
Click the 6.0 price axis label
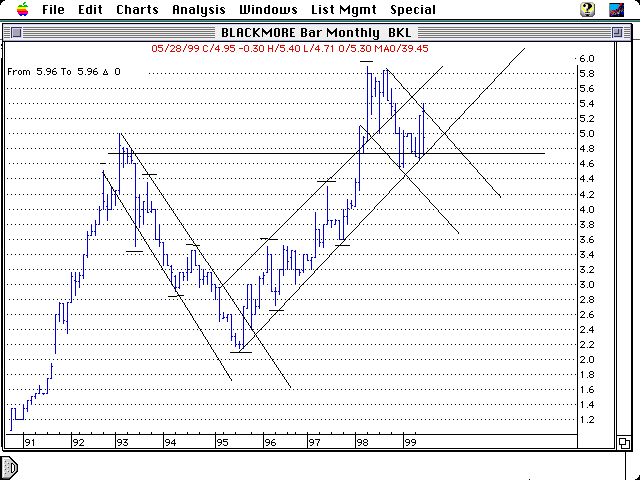[x=587, y=59]
